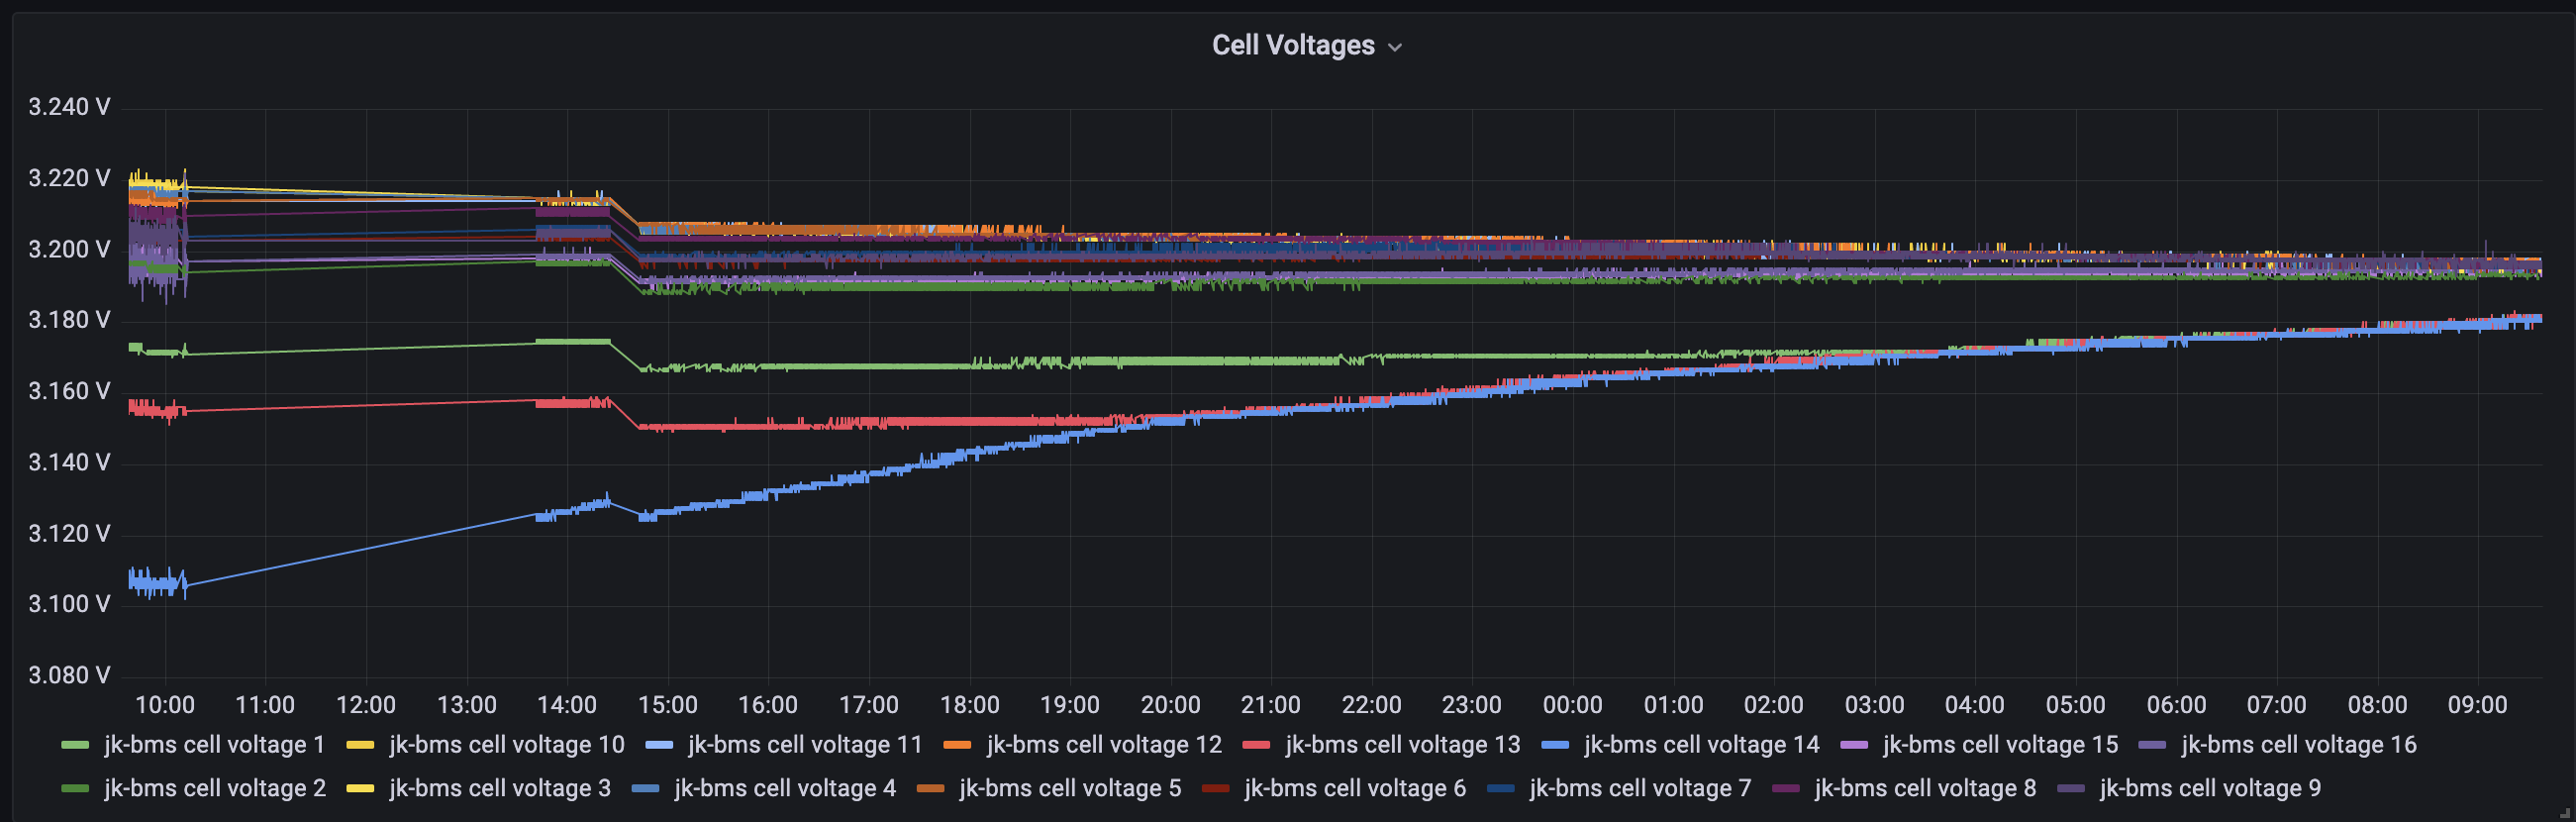Click the chevron next to Cell Voltages
This screenshot has width=2576, height=822.
click(1395, 47)
